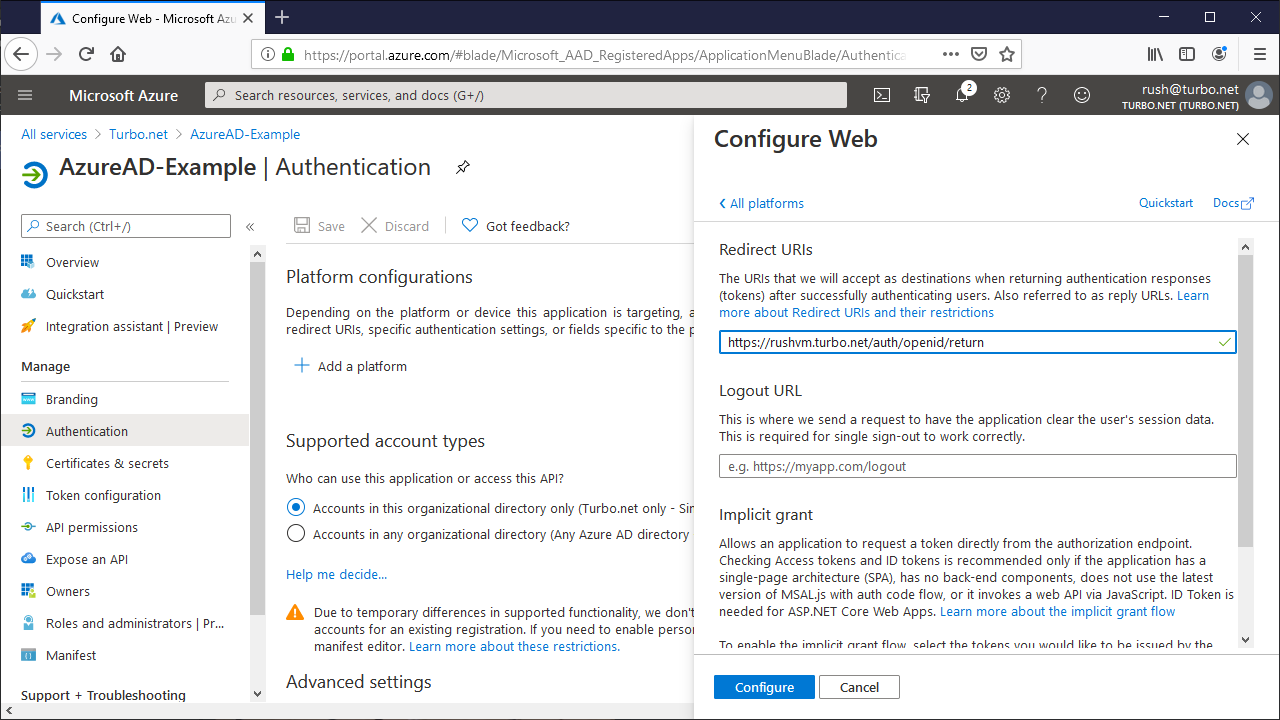Viewport: 1280px width, 720px height.
Task: View notifications via the bell icon
Action: click(961, 95)
